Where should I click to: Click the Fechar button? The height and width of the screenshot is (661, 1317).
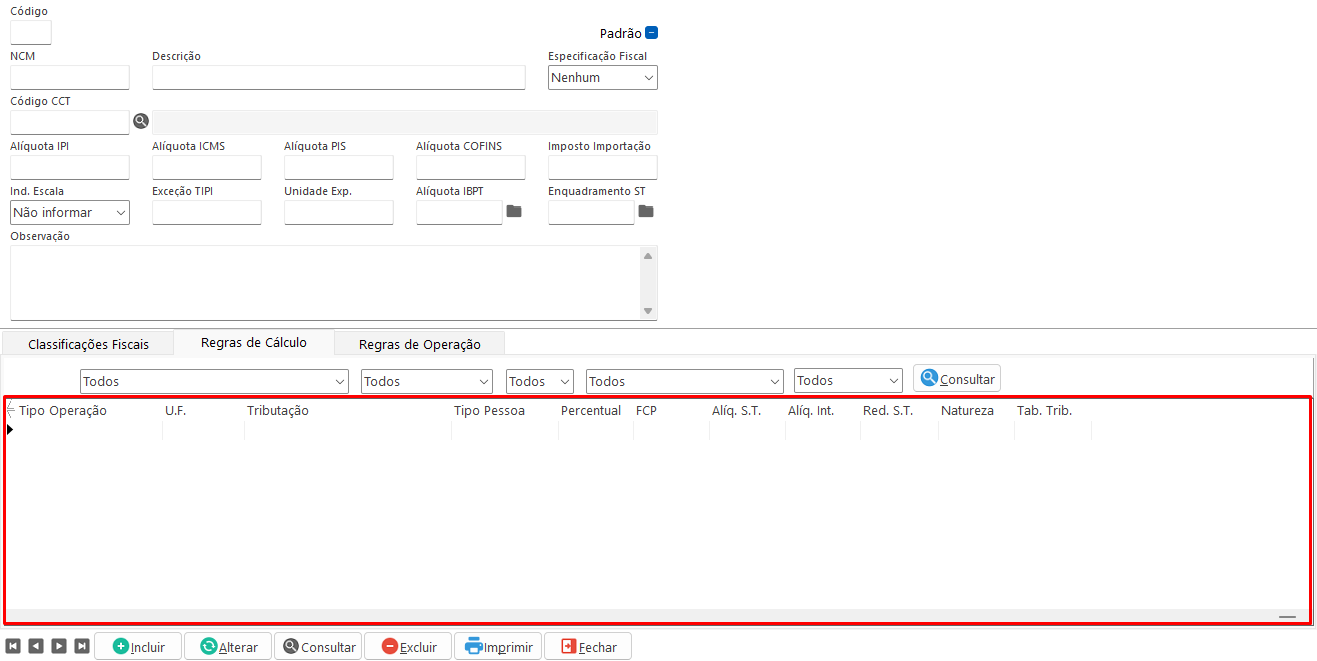coord(588,646)
